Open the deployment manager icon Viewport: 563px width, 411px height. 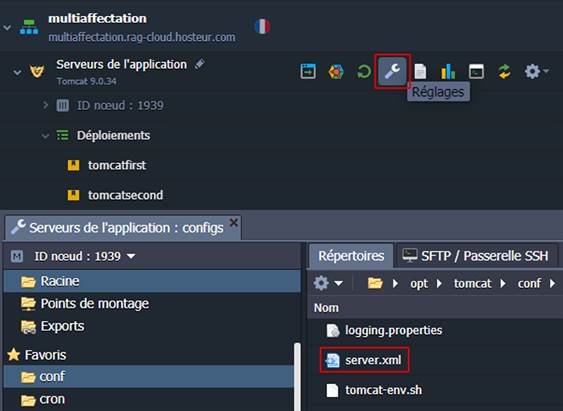click(x=308, y=71)
